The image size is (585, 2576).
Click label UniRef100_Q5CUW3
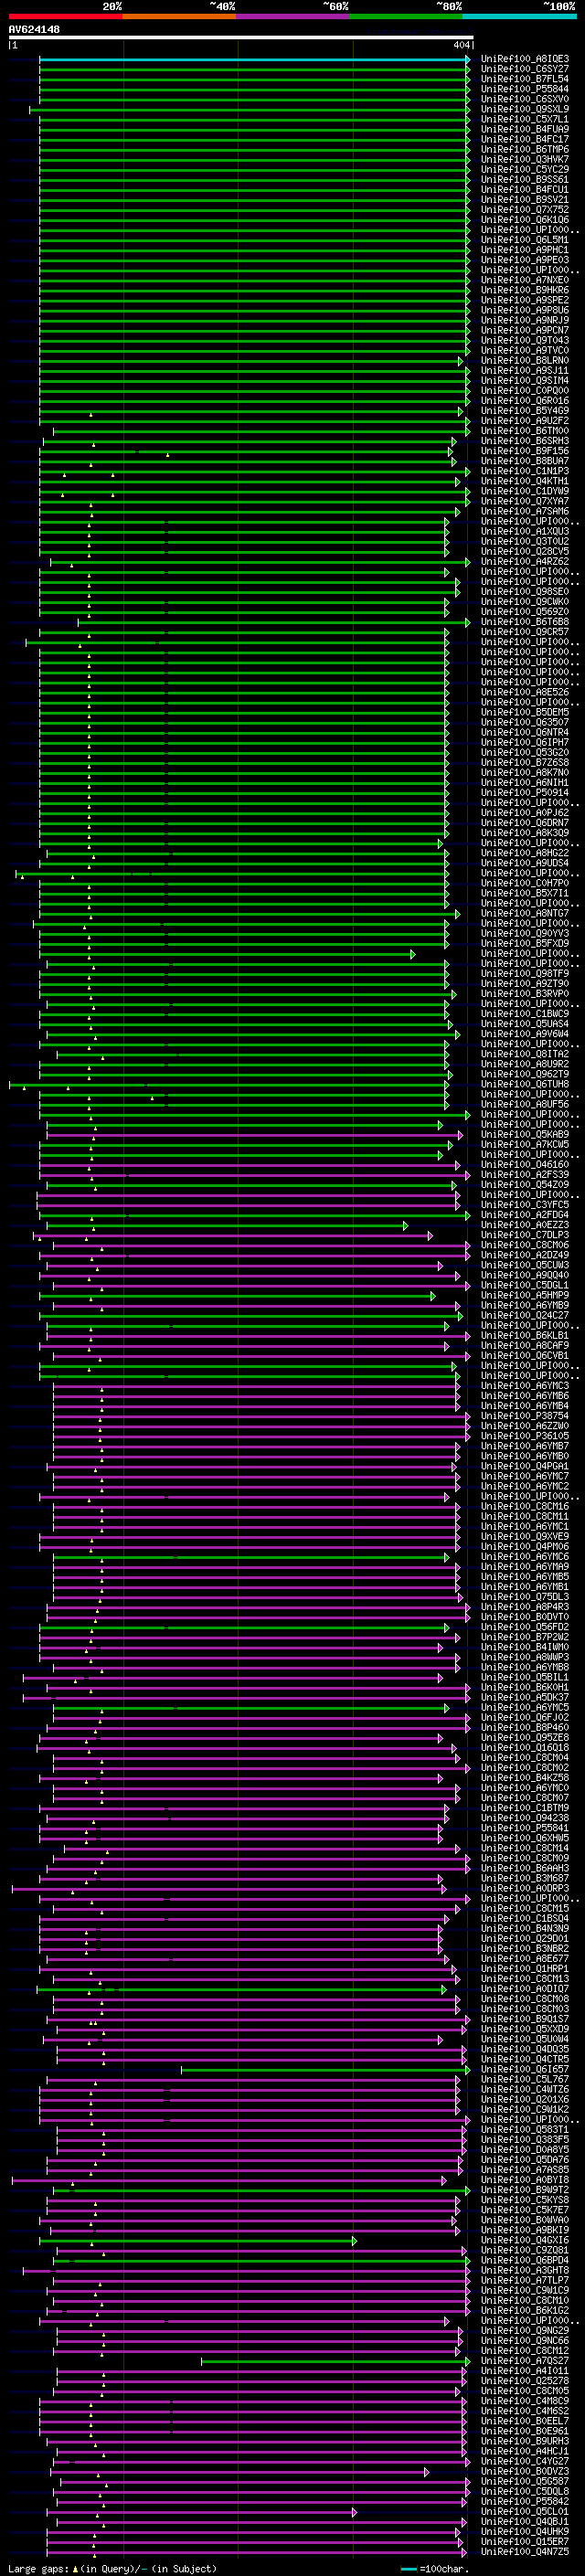tap(525, 1265)
